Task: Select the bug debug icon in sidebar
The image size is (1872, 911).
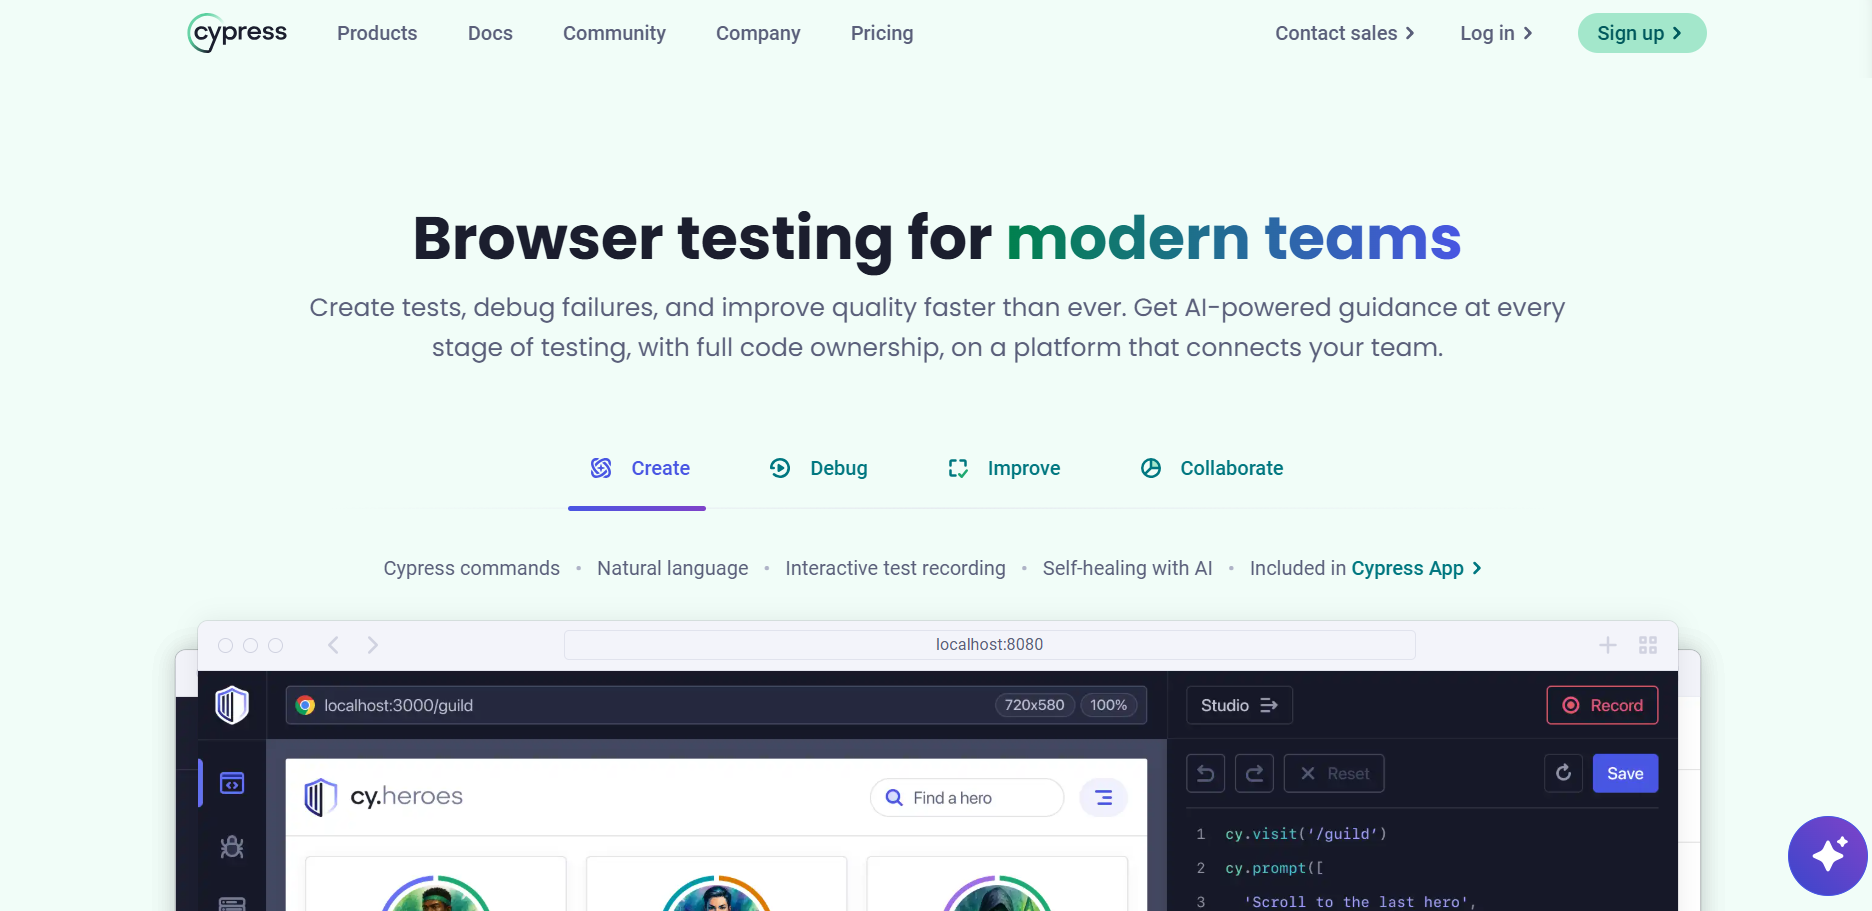Action: click(232, 847)
